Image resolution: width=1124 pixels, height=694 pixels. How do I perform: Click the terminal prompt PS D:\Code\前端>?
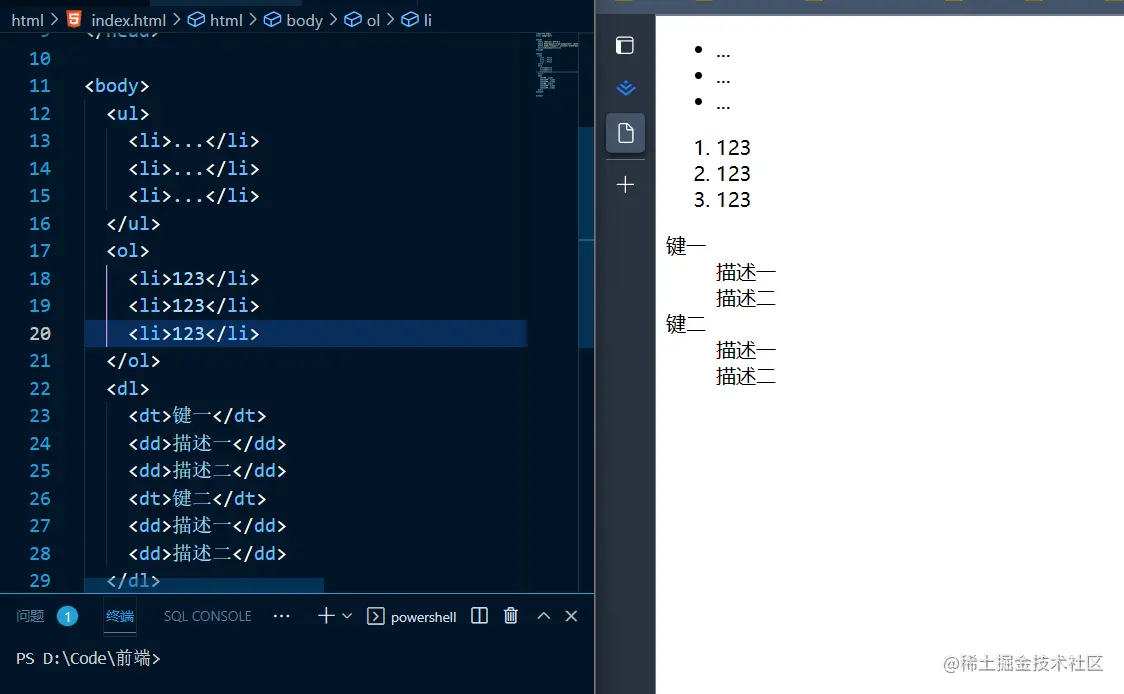point(88,658)
